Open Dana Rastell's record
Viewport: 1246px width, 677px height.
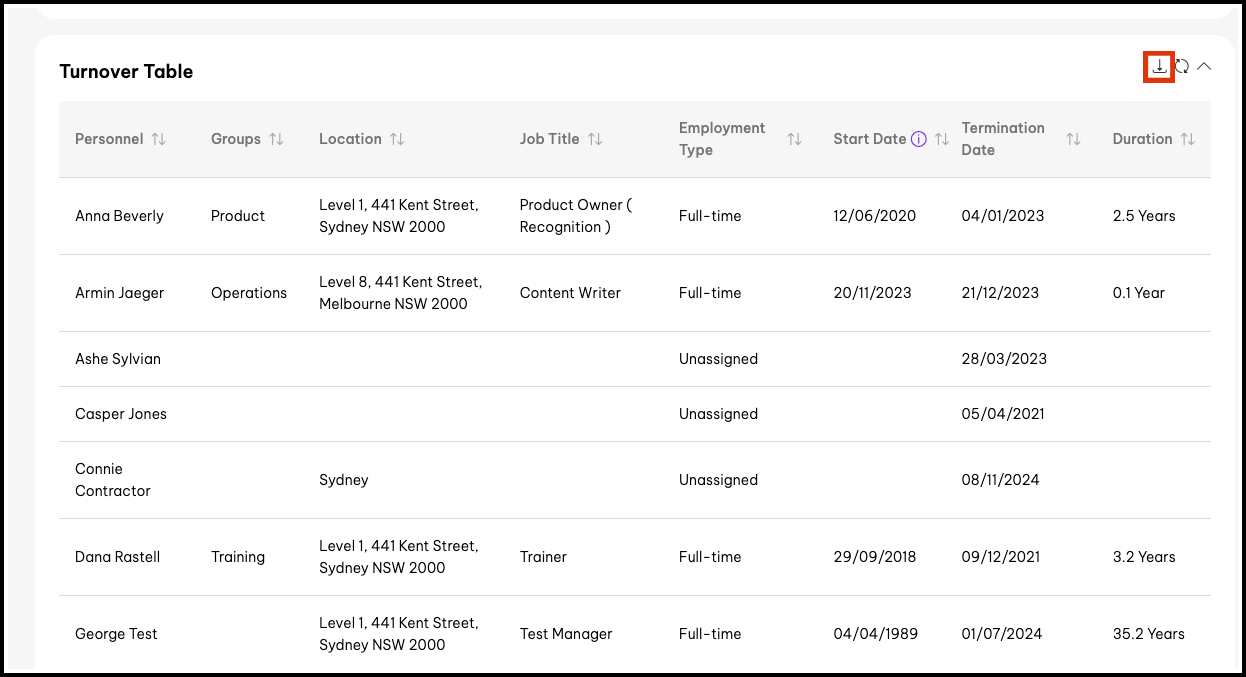[x=117, y=557]
